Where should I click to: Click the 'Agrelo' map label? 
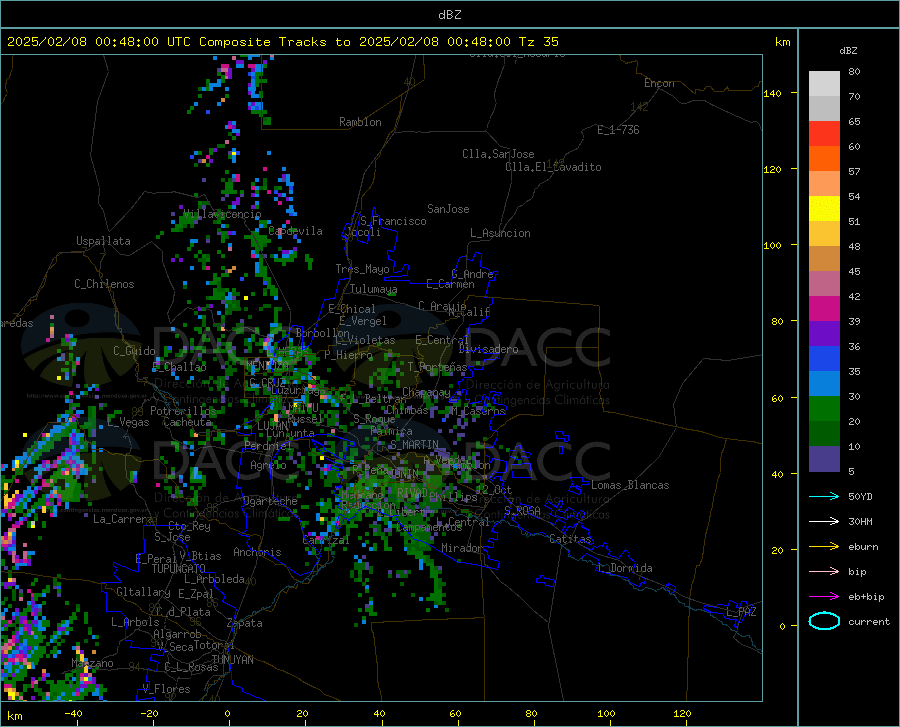(x=268, y=465)
